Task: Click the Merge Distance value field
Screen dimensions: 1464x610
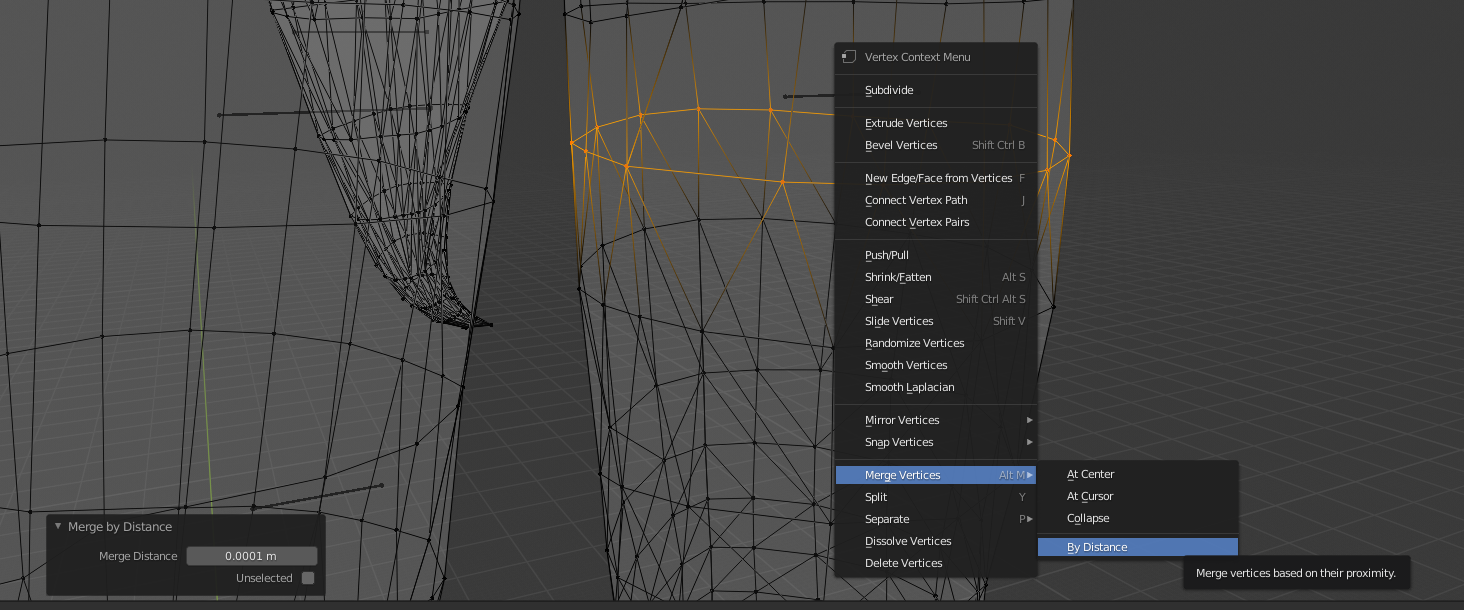Action: pos(252,556)
